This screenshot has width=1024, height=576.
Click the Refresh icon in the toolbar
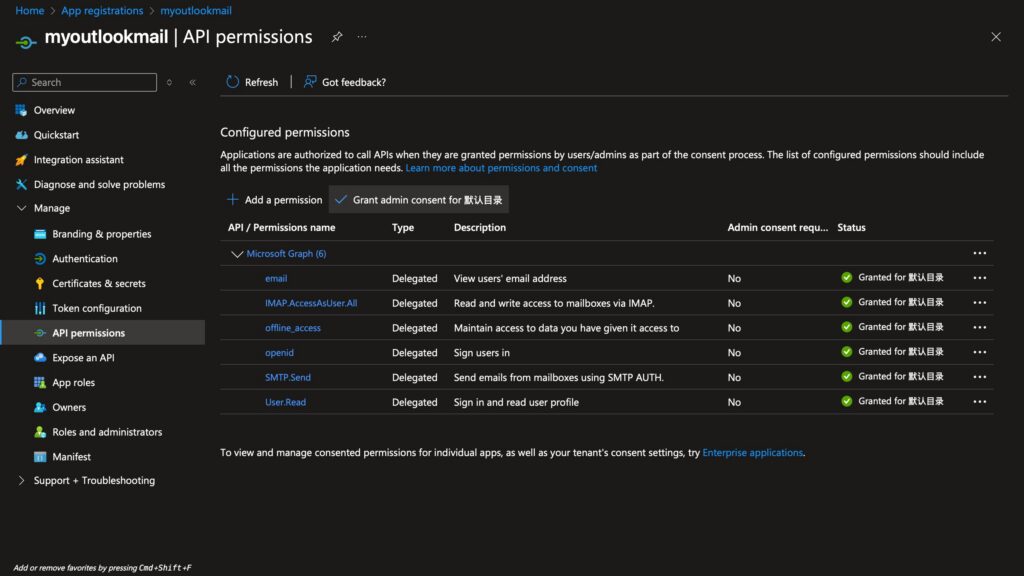(233, 82)
